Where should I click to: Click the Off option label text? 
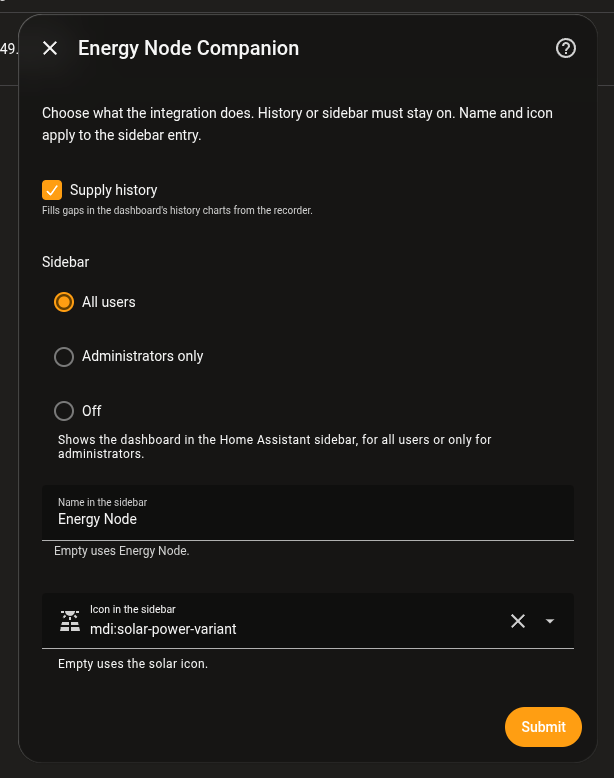pos(91,411)
